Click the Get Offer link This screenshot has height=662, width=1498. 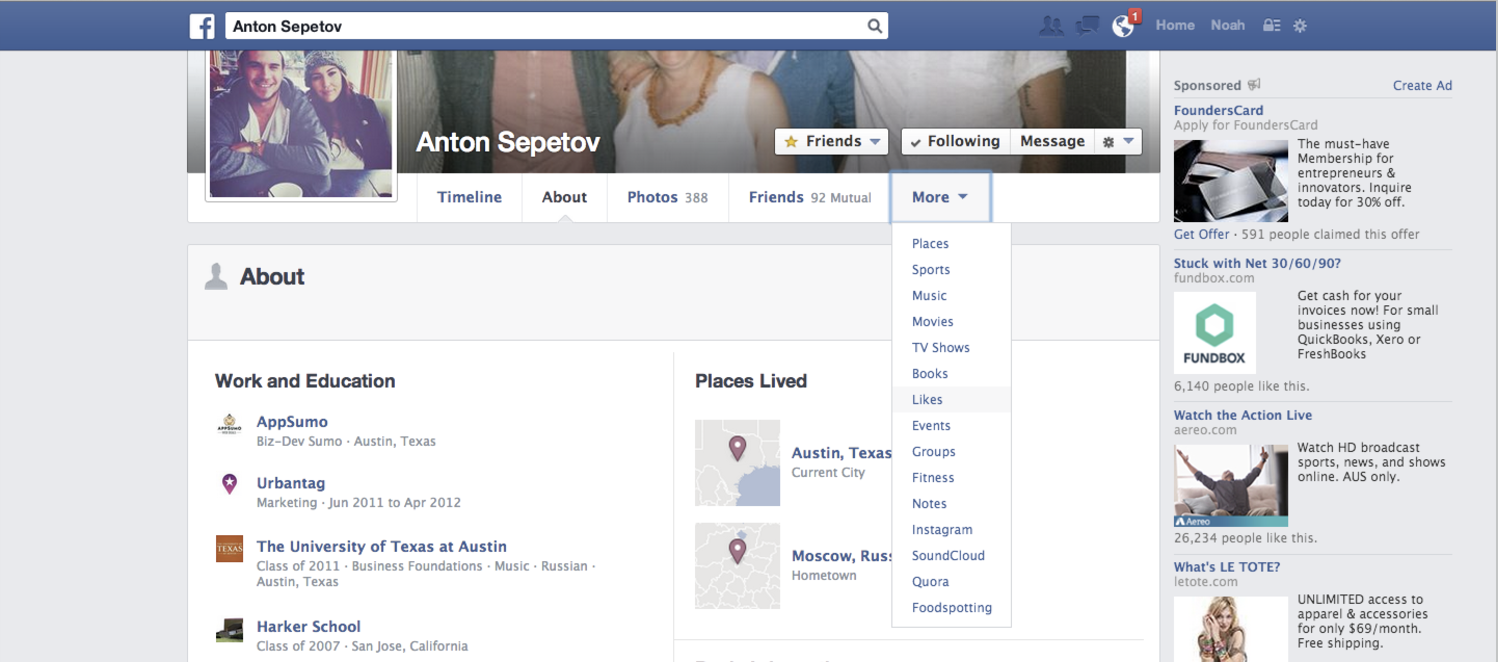[x=1201, y=234]
